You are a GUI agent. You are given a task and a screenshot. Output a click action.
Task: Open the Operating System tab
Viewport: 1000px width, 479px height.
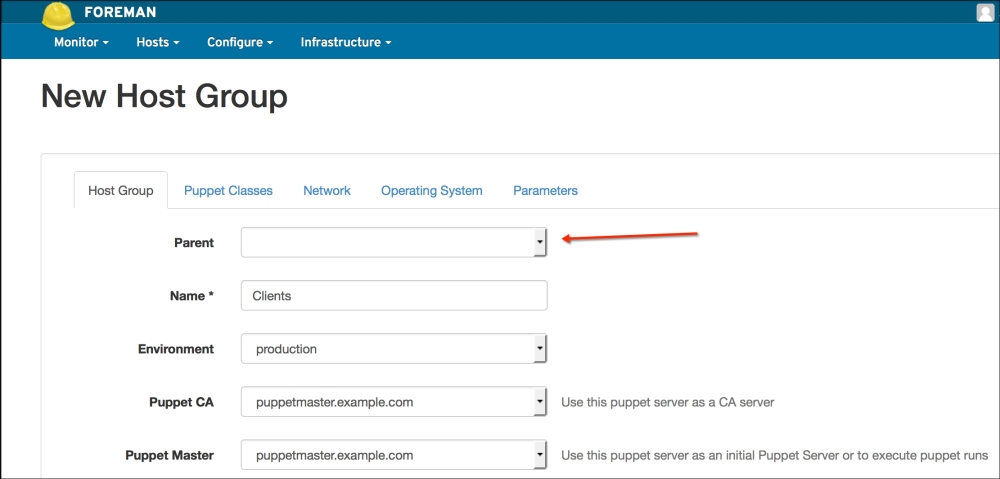432,190
